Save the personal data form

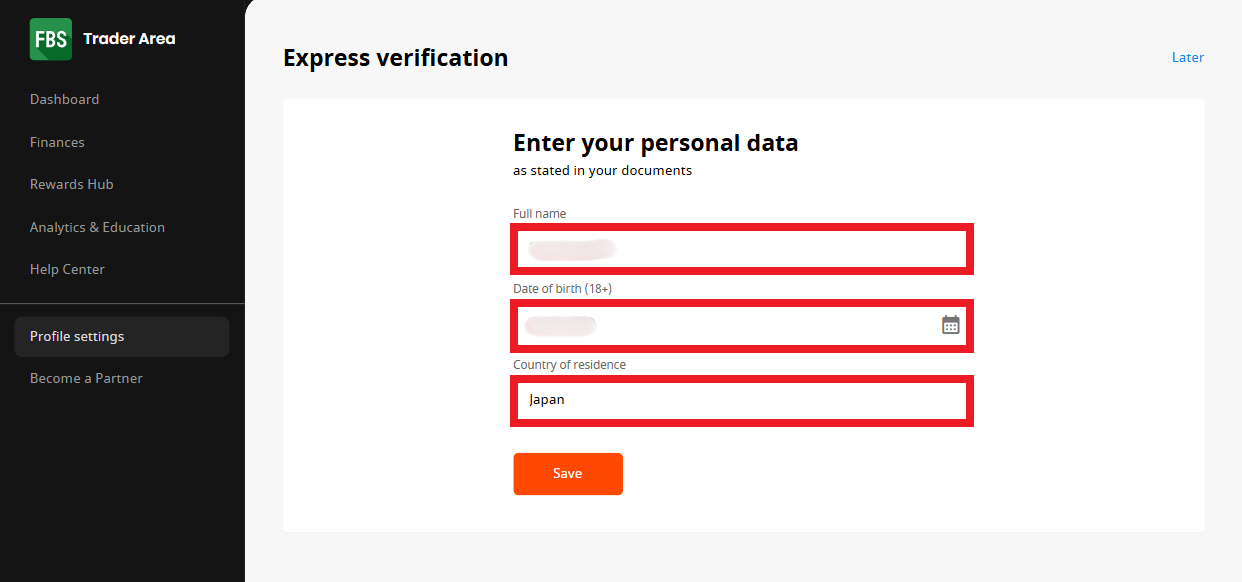(x=568, y=474)
